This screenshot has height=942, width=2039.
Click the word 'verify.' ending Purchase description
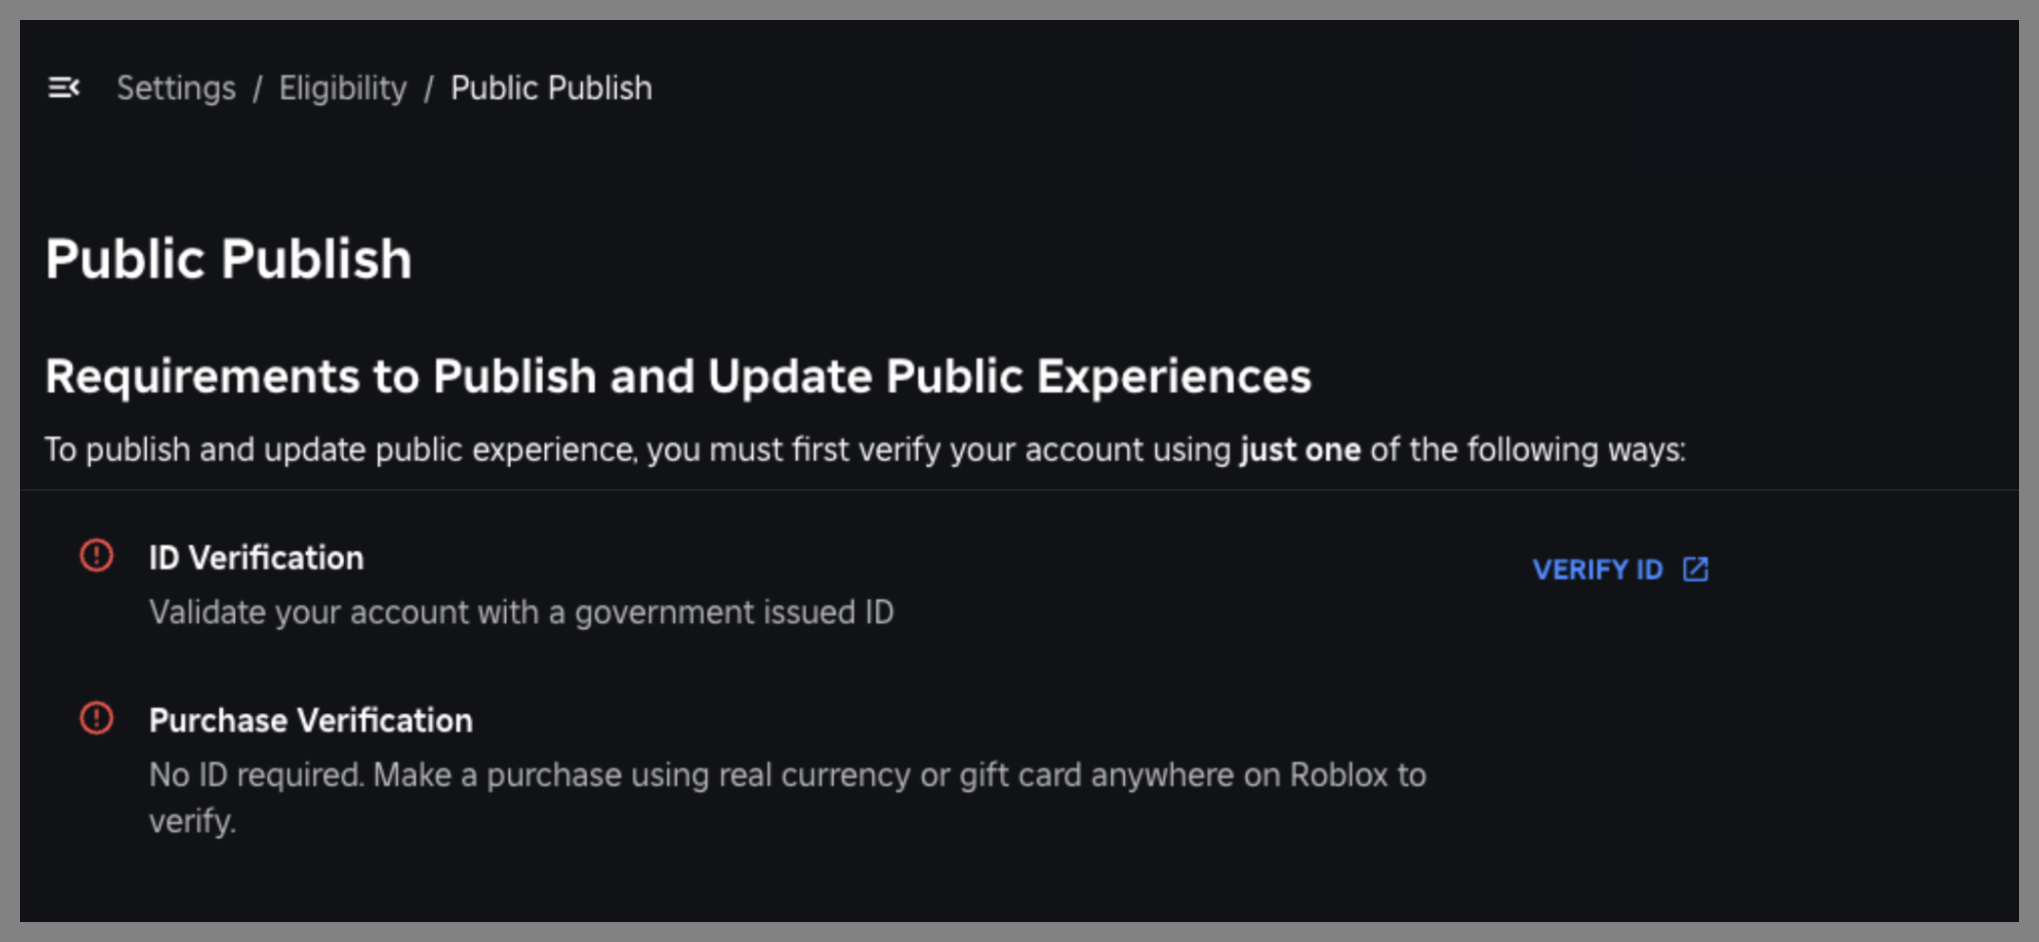192,821
